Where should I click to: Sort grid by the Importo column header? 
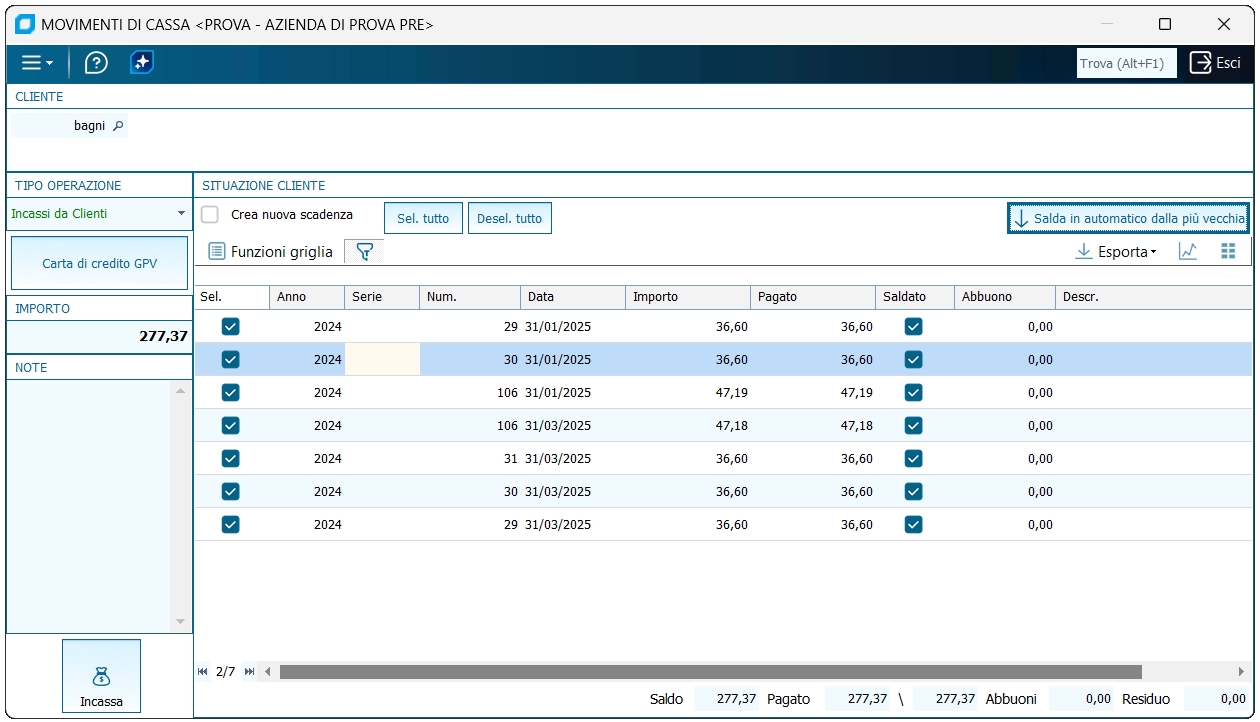[687, 297]
